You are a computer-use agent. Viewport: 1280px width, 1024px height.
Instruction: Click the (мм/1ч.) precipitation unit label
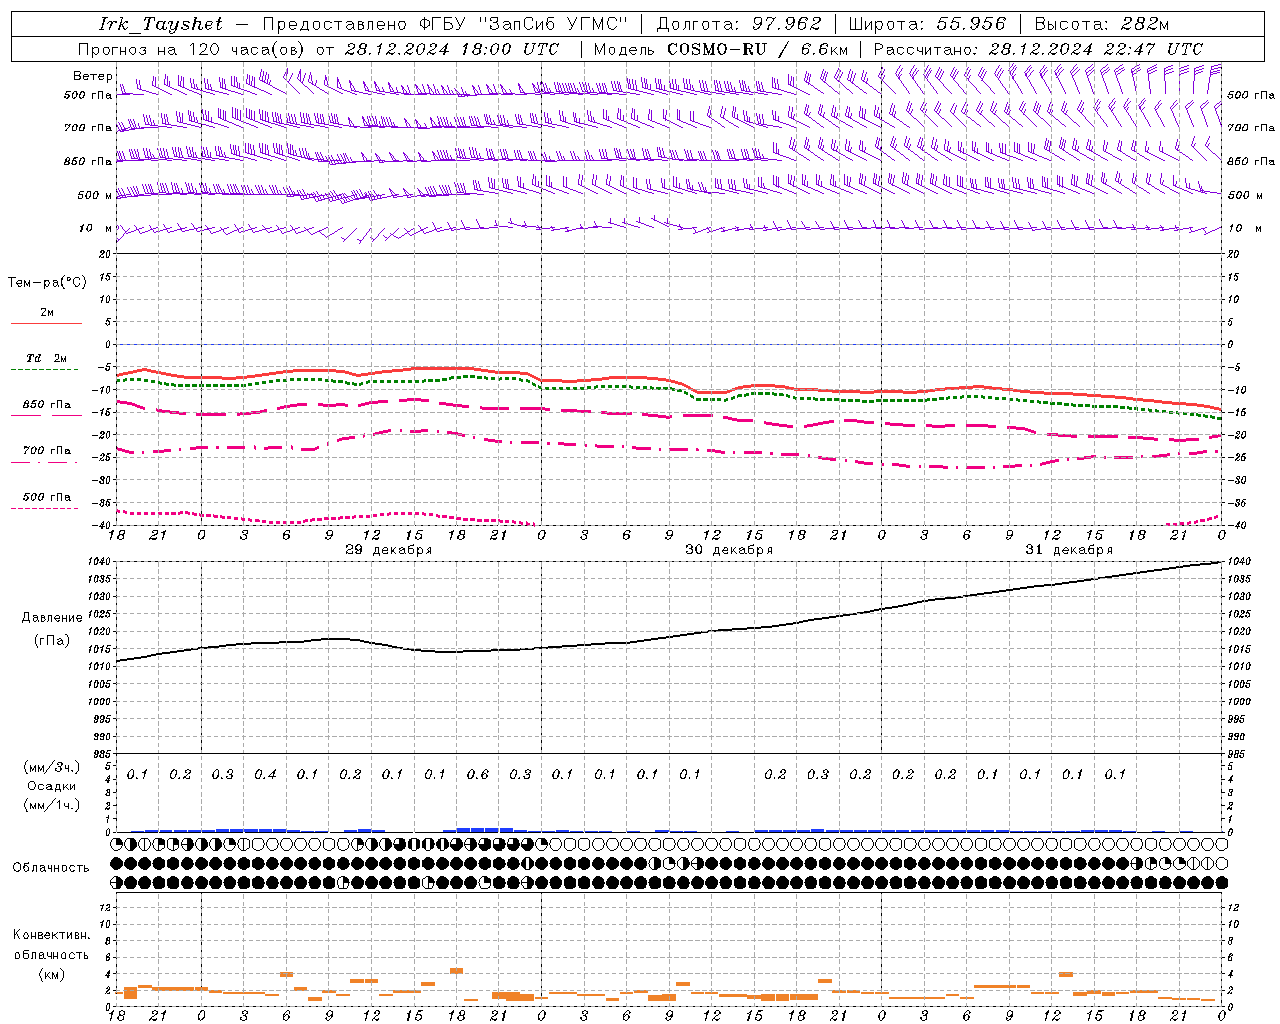[52, 805]
